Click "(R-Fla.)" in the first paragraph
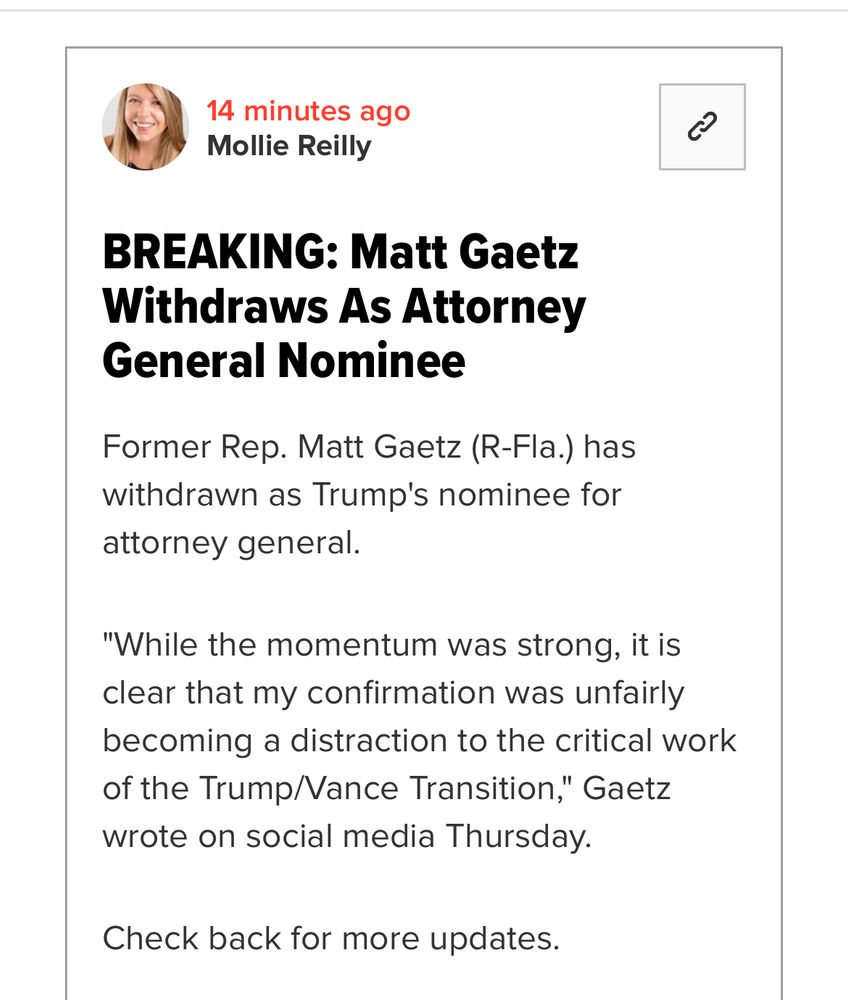Screen dimensions: 848x1000 click(522, 447)
